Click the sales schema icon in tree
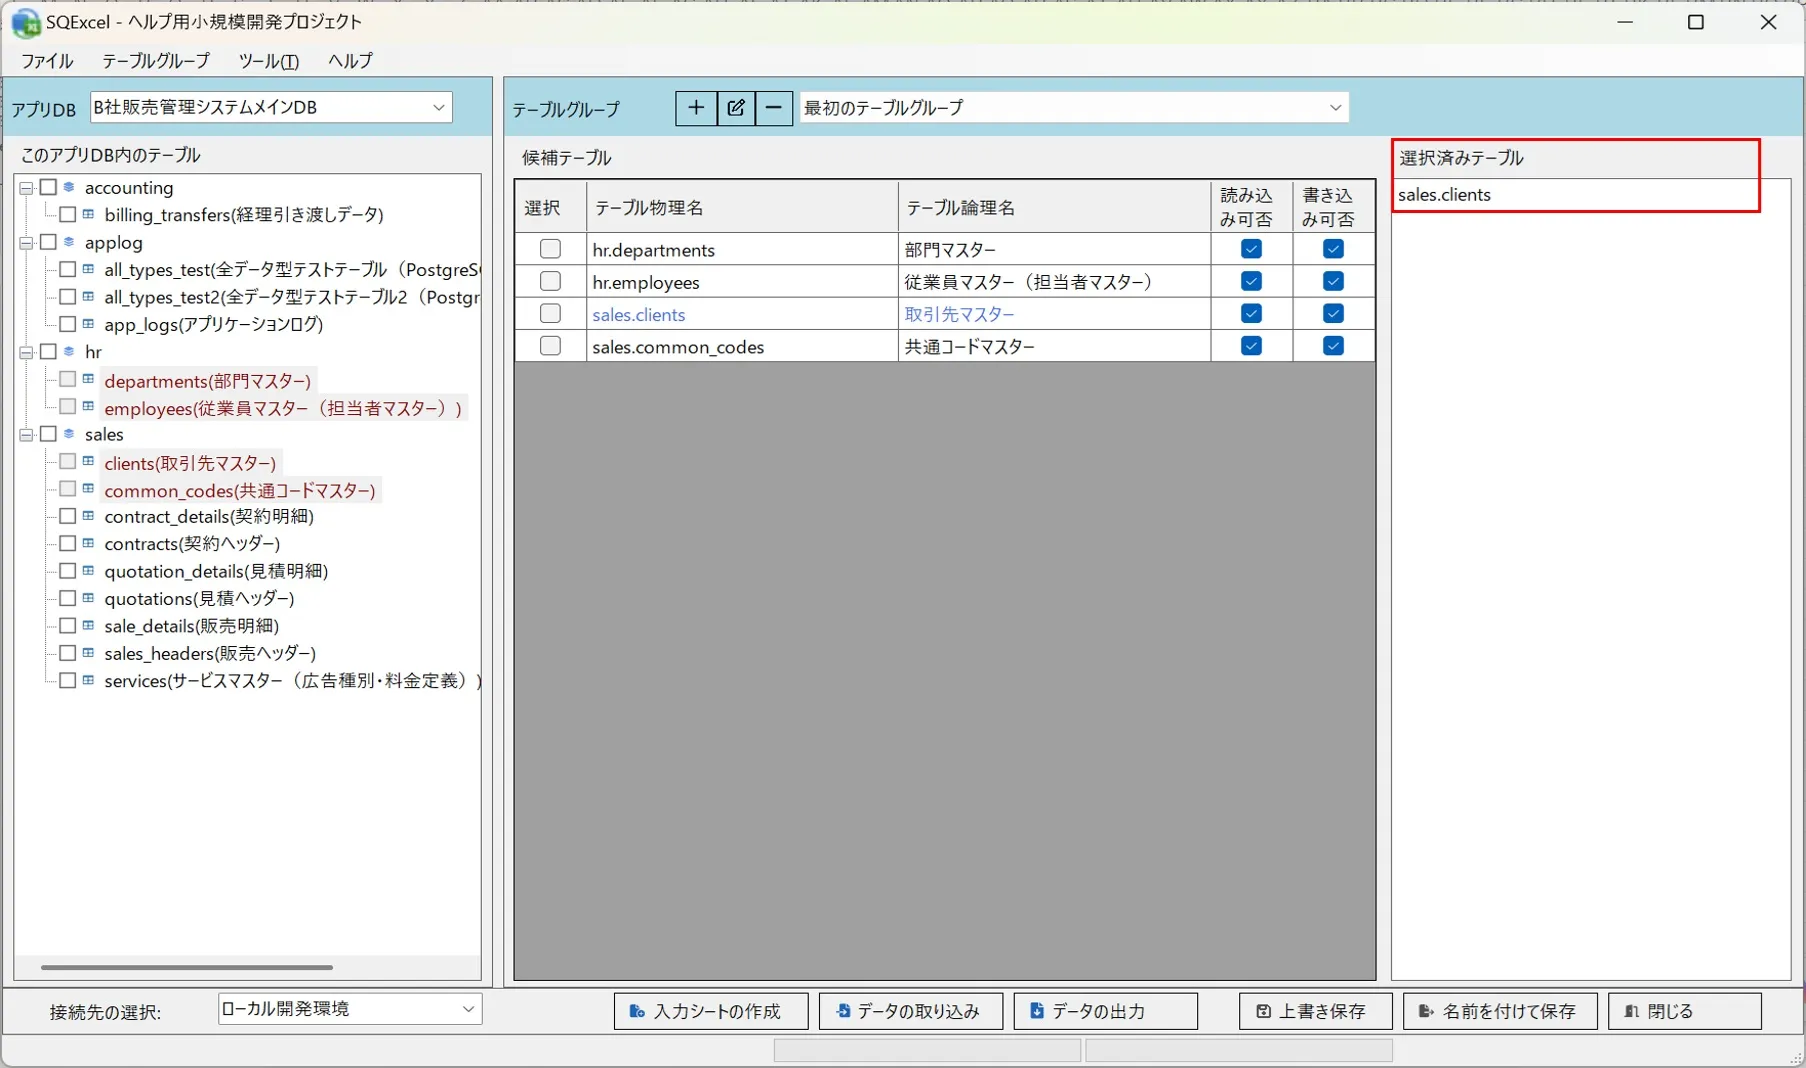The height and width of the screenshot is (1068, 1806). [69, 434]
